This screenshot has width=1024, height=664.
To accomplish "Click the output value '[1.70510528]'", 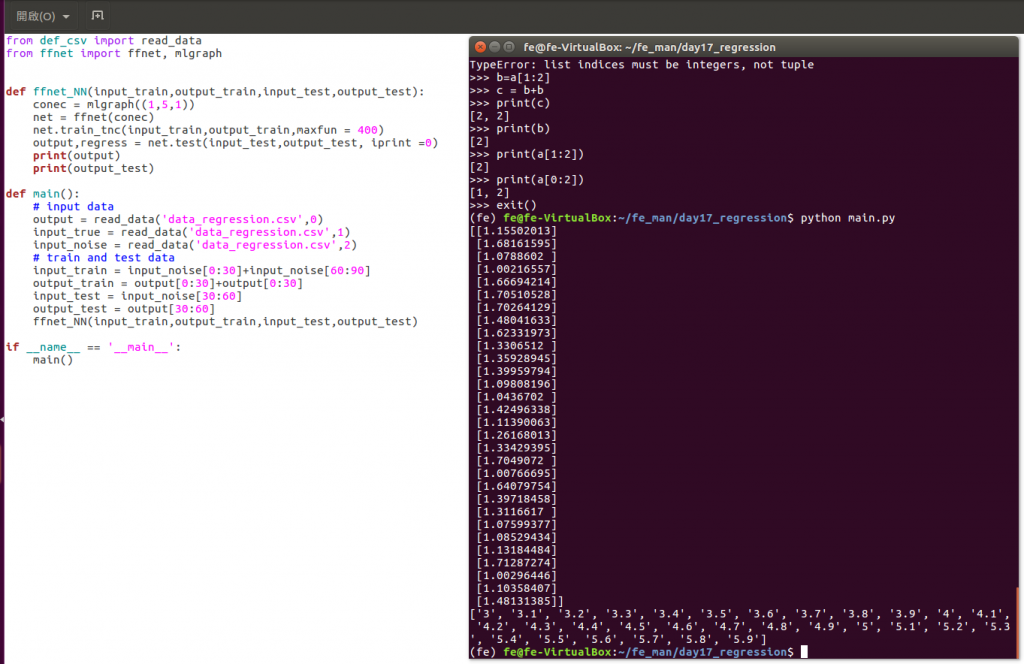I will 517,294.
